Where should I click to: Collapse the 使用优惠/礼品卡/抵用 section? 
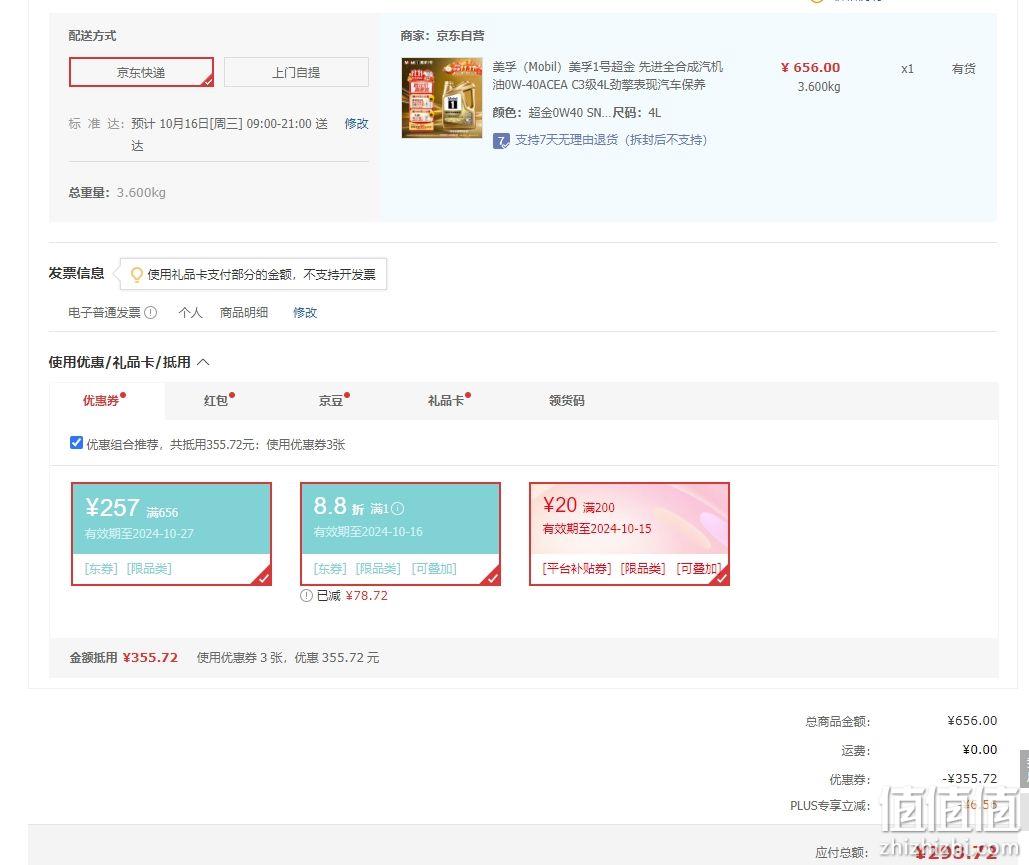point(203,362)
